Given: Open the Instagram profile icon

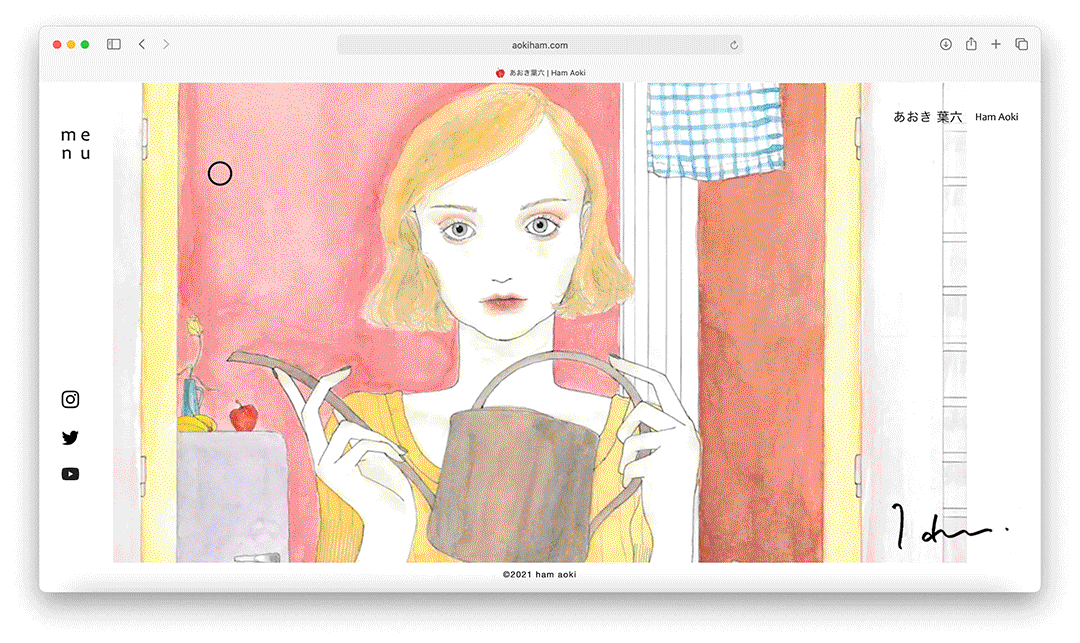Looking at the screenshot, I should tap(70, 400).
